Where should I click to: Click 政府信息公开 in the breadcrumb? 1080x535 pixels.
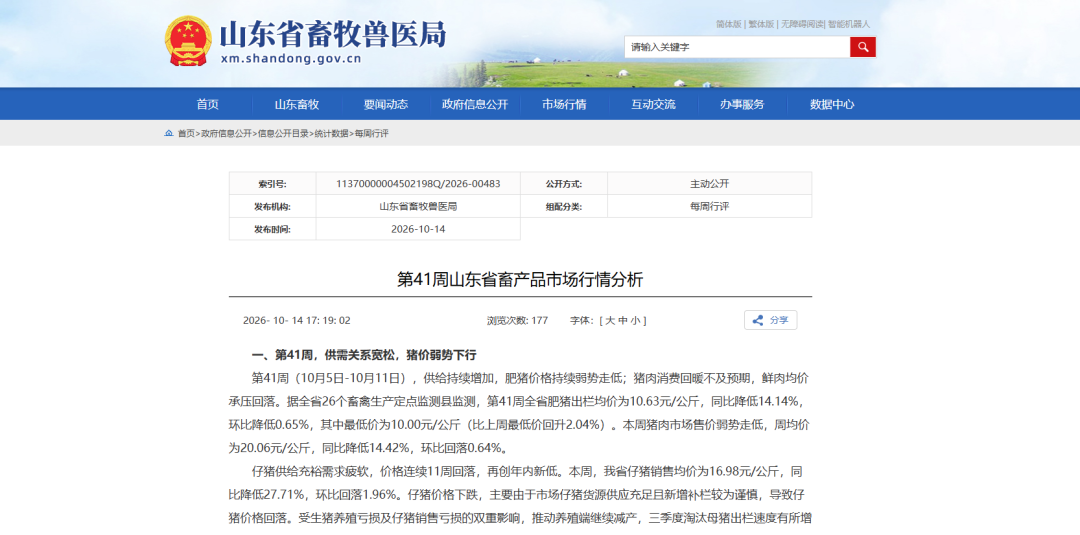pyautogui.click(x=226, y=134)
